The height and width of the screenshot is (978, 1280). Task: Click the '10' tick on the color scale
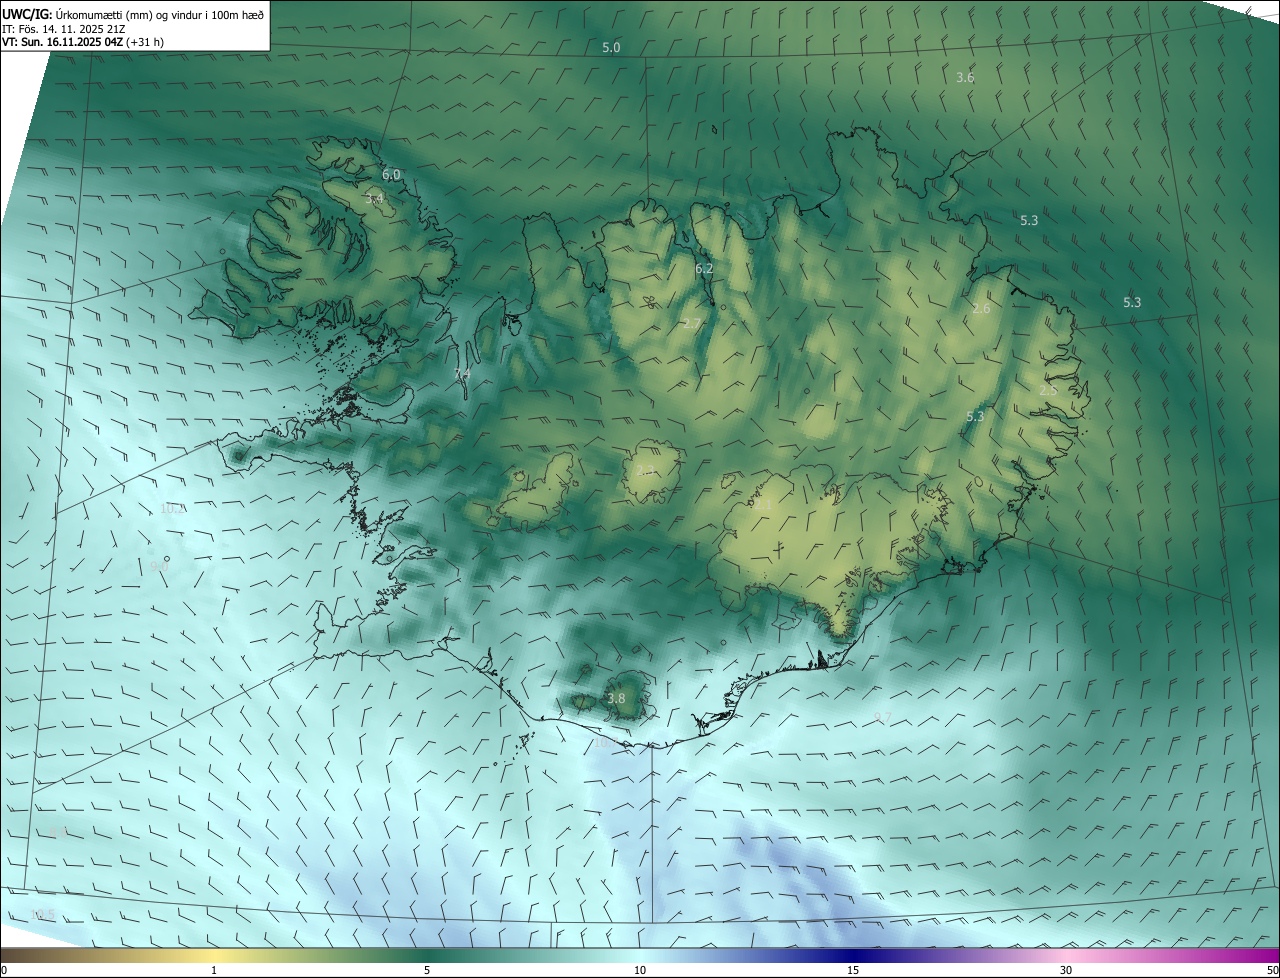tap(640, 970)
